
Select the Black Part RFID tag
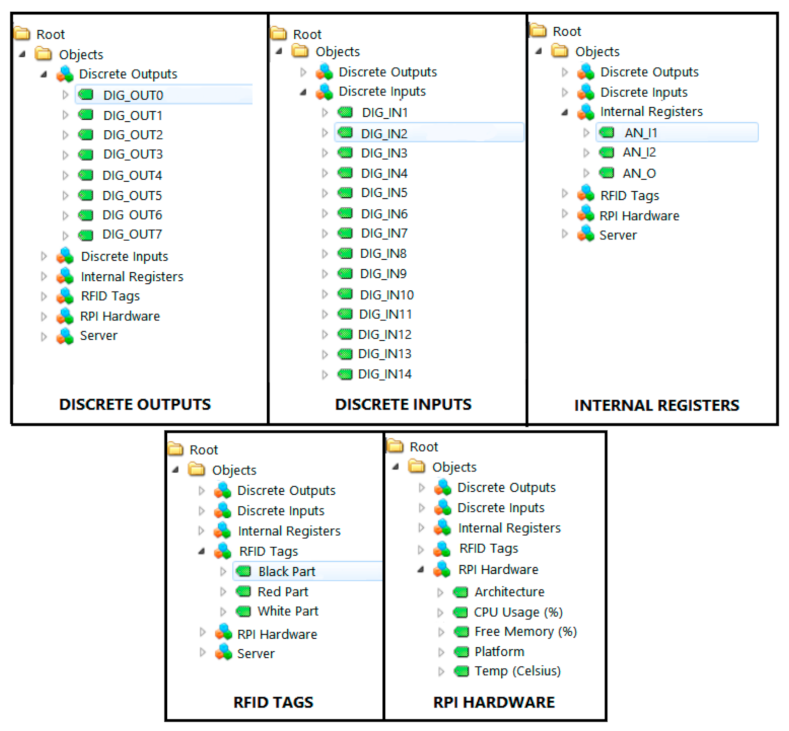tap(288, 572)
